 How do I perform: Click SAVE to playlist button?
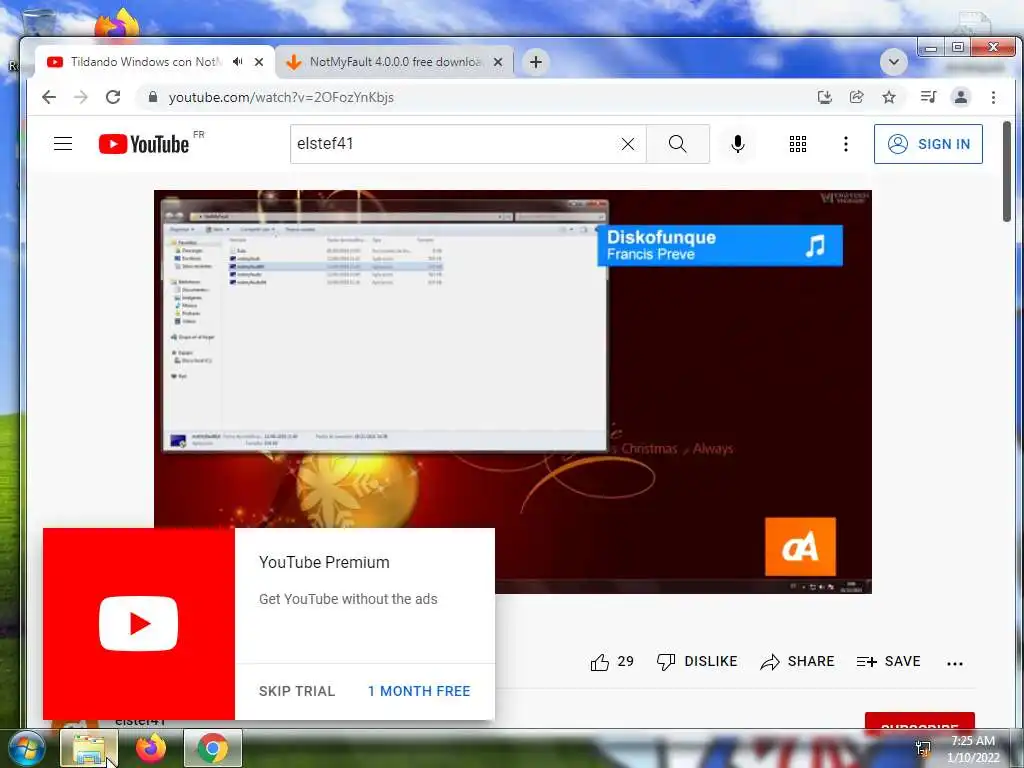(889, 662)
